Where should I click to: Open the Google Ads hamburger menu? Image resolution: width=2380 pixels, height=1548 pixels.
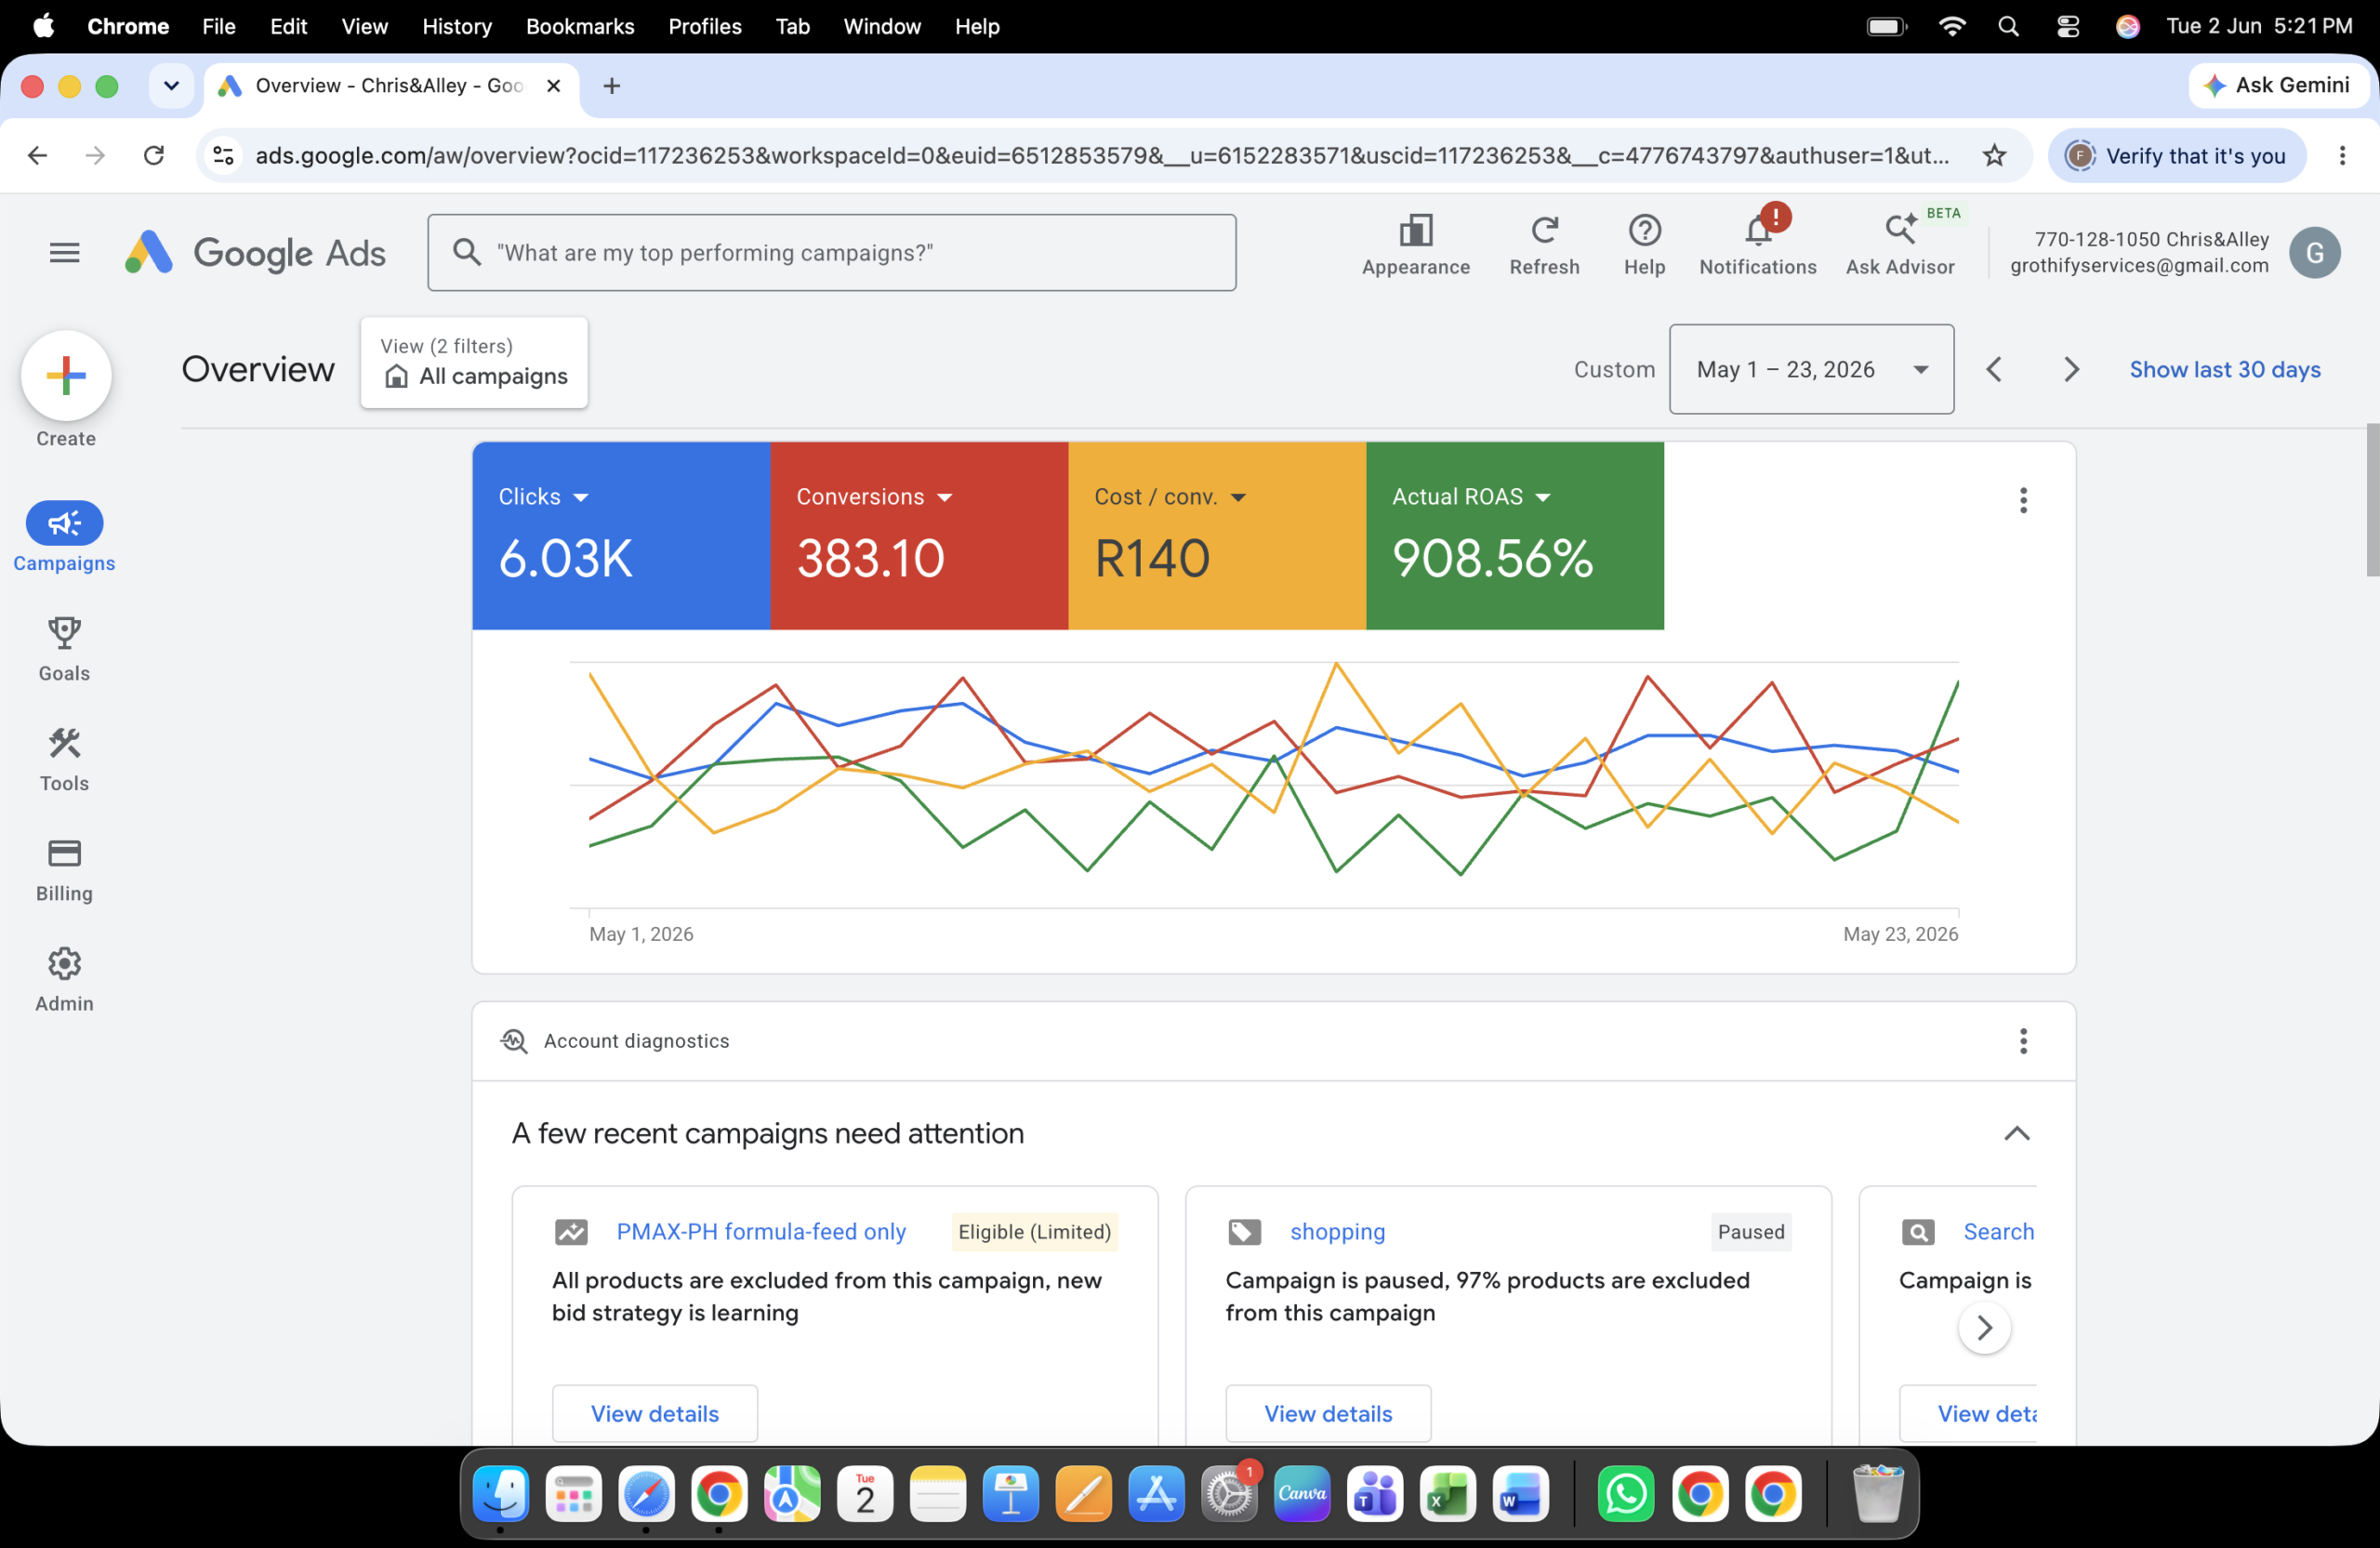coord(64,253)
